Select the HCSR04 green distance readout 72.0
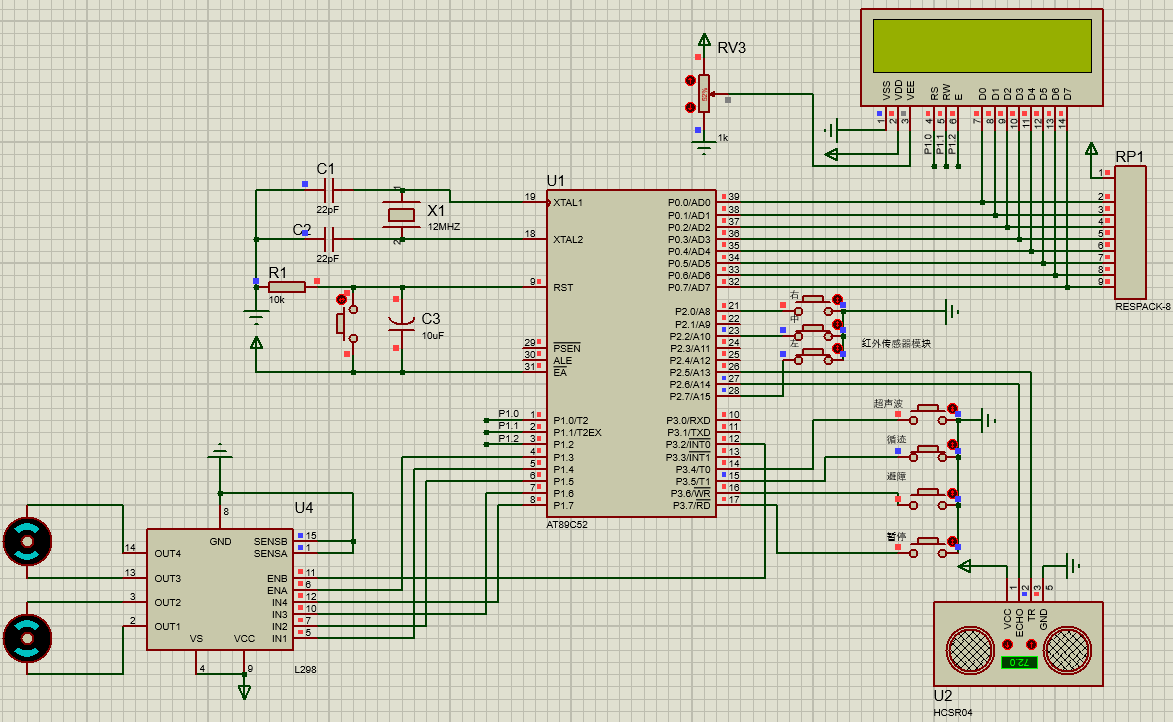 pyautogui.click(x=1019, y=662)
